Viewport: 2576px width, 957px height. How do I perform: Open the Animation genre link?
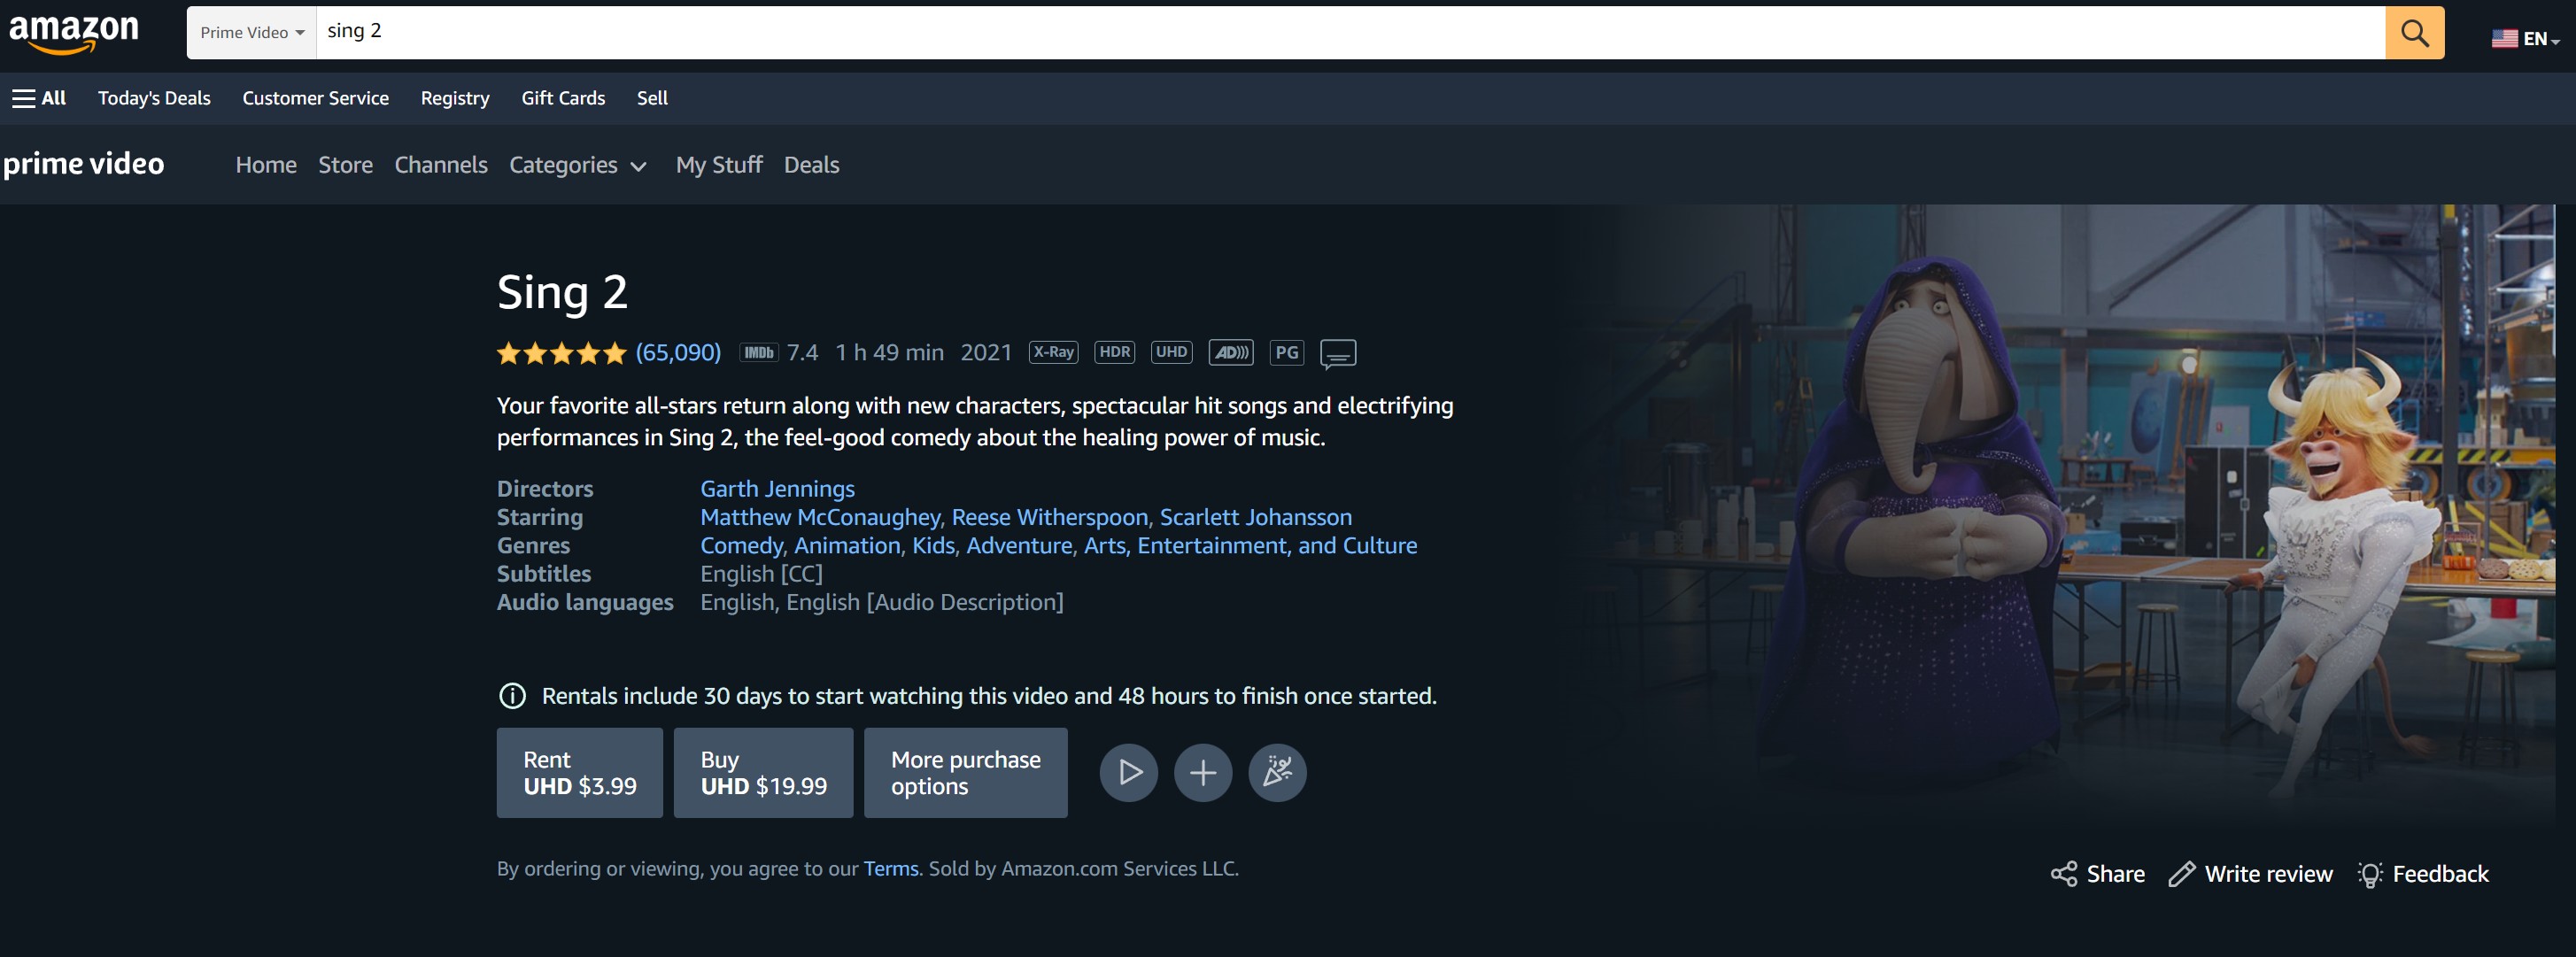(847, 546)
